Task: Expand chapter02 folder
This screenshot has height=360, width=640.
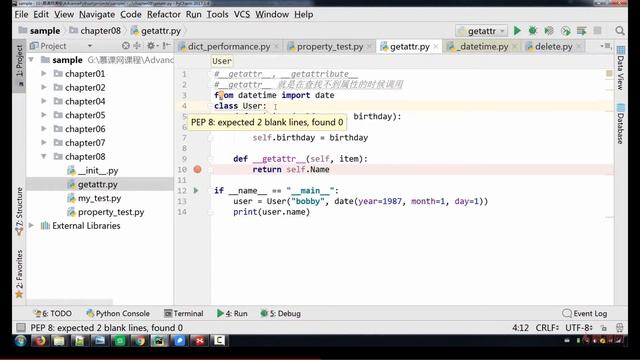Action: pos(44,87)
